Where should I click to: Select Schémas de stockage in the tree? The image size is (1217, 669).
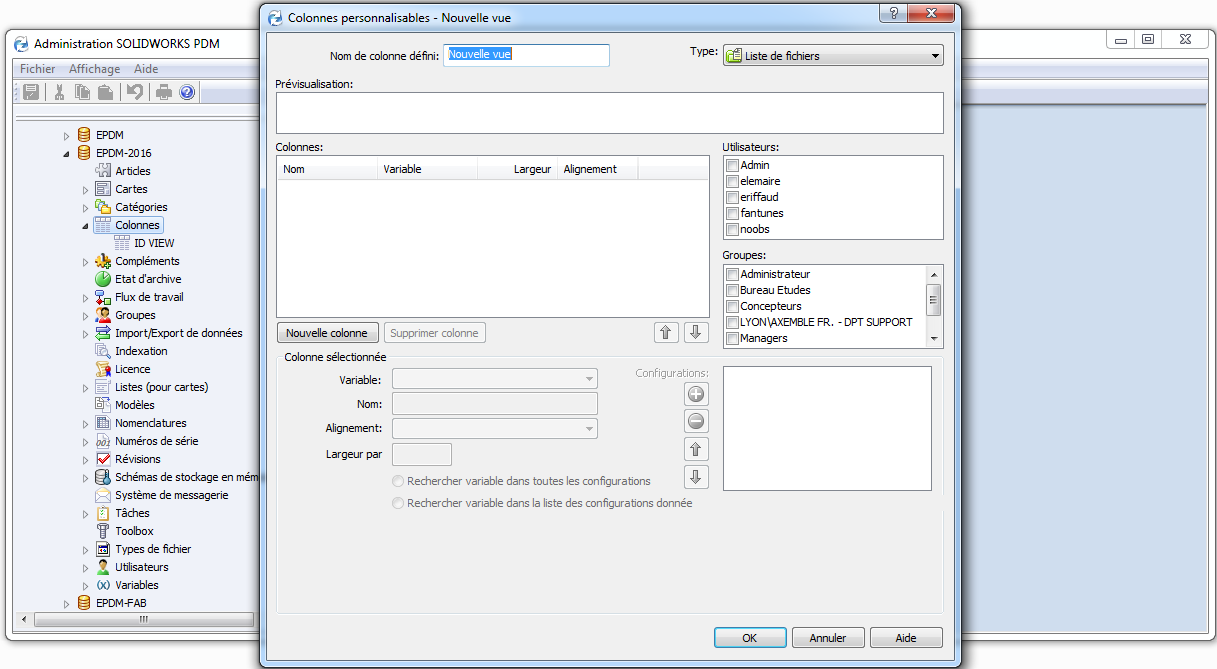pyautogui.click(x=187, y=477)
